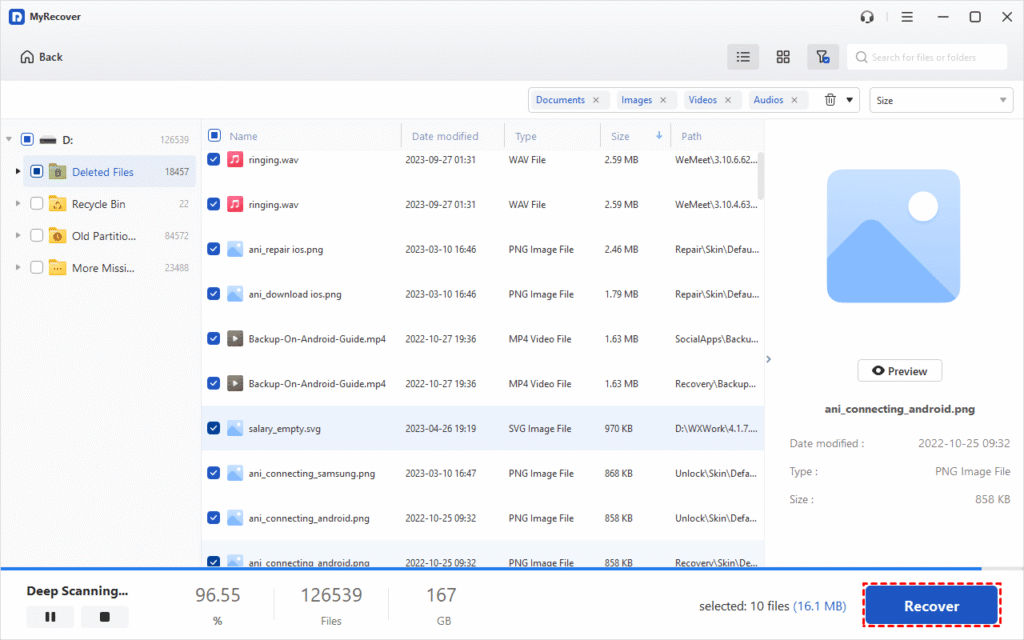Viewport: 1024px width, 640px height.
Task: Toggle the select-all checkbox in Name header
Action: [213, 134]
